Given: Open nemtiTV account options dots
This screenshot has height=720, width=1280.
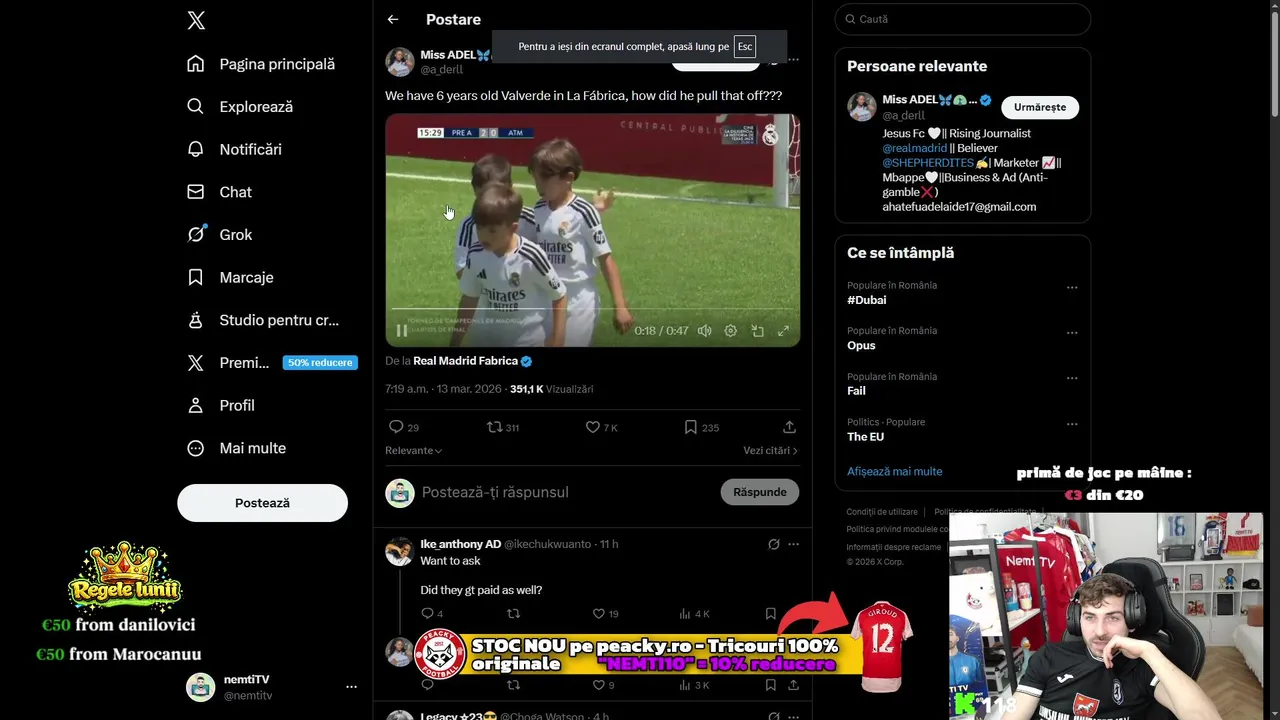Looking at the screenshot, I should click(351, 687).
